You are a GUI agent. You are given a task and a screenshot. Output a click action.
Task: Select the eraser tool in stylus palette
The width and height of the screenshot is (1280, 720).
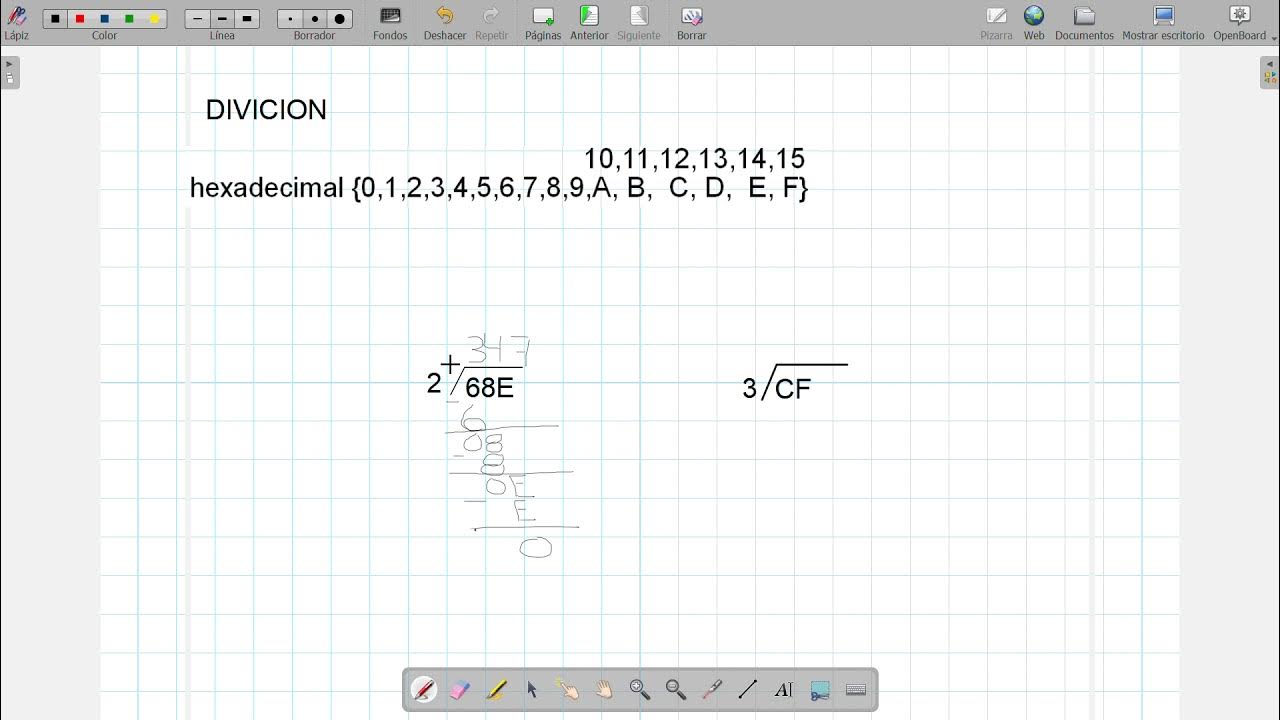[460, 690]
